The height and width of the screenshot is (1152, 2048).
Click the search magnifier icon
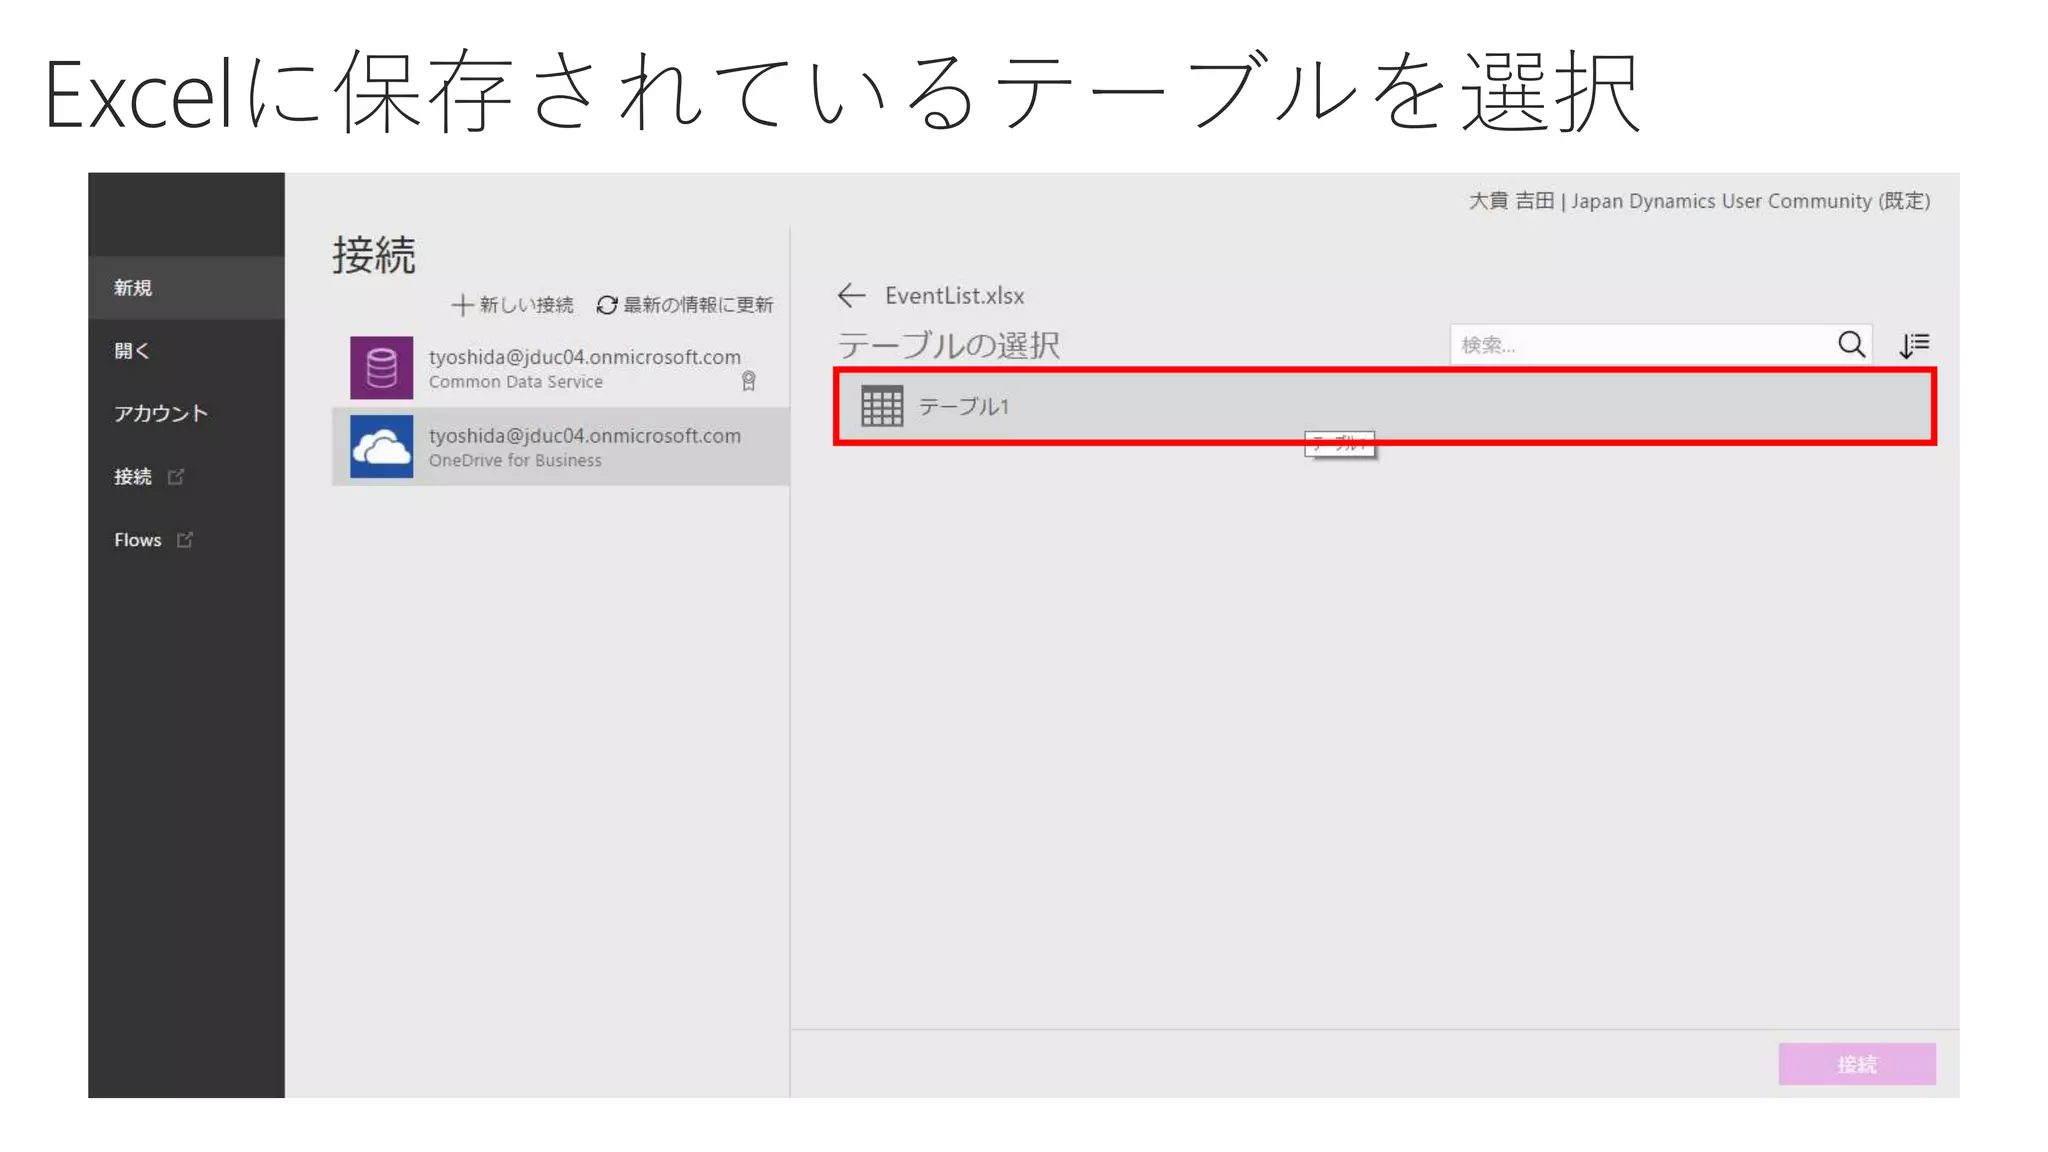(1851, 344)
